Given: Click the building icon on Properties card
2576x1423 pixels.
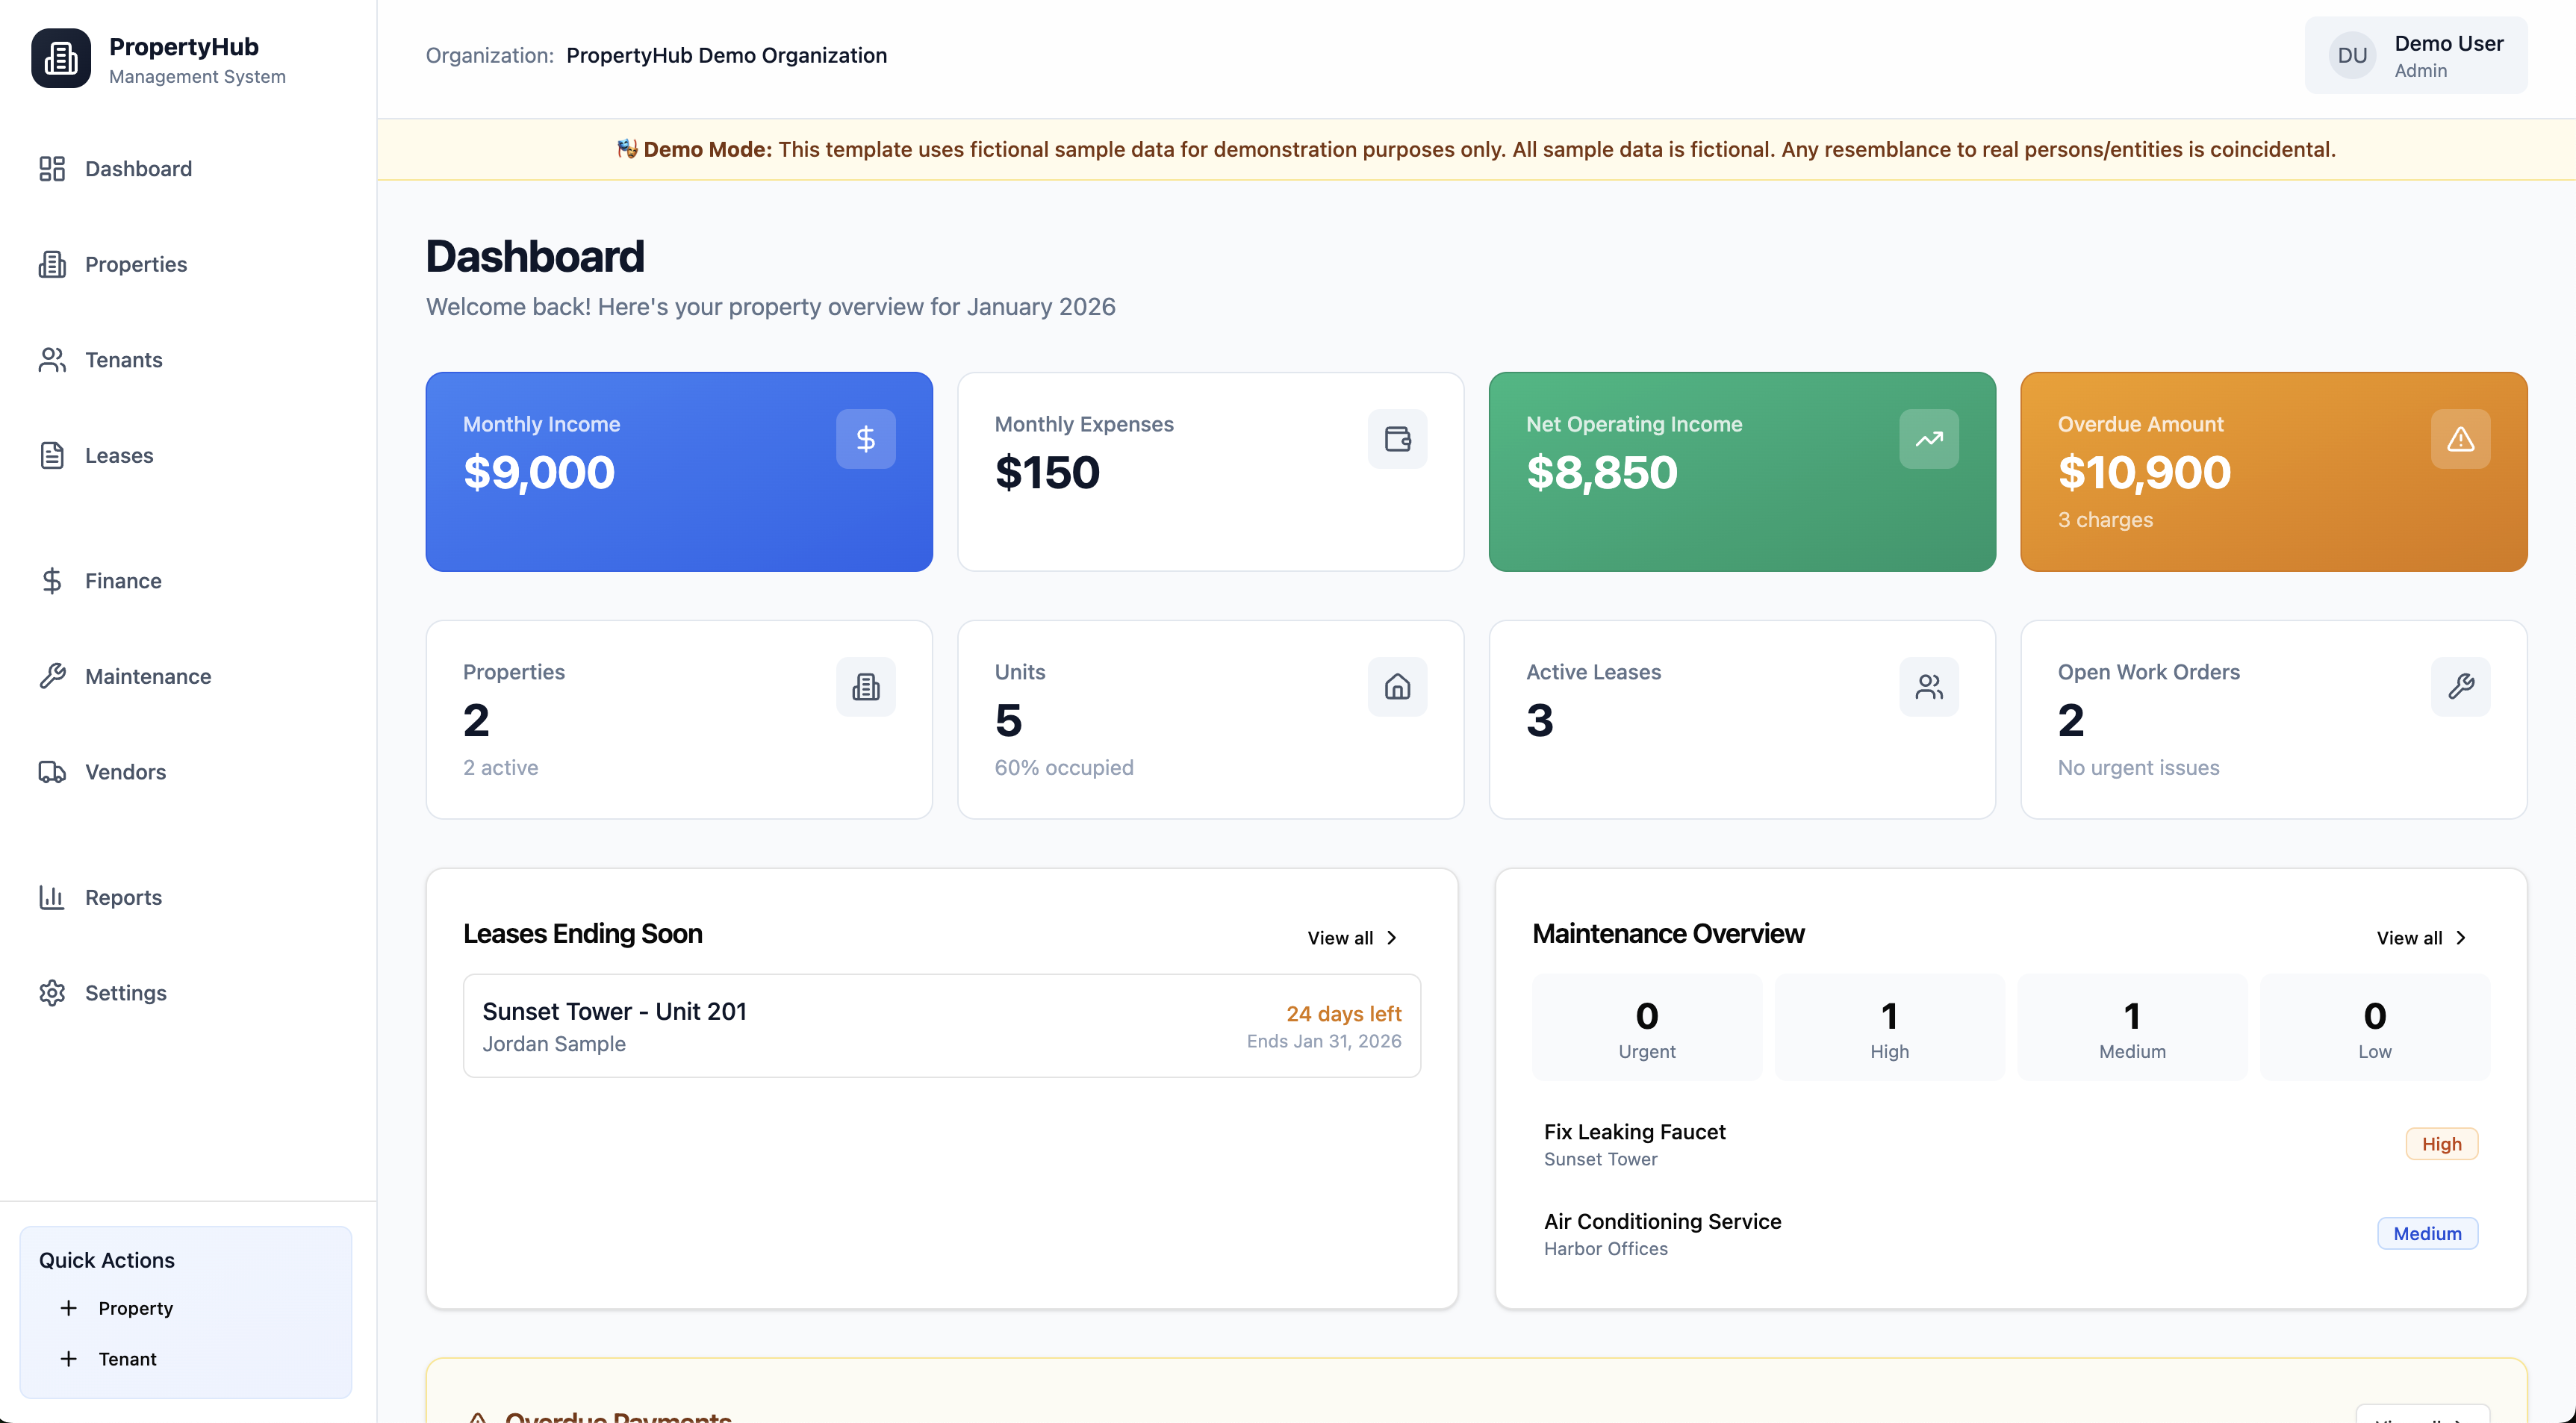Looking at the screenshot, I should tap(866, 687).
